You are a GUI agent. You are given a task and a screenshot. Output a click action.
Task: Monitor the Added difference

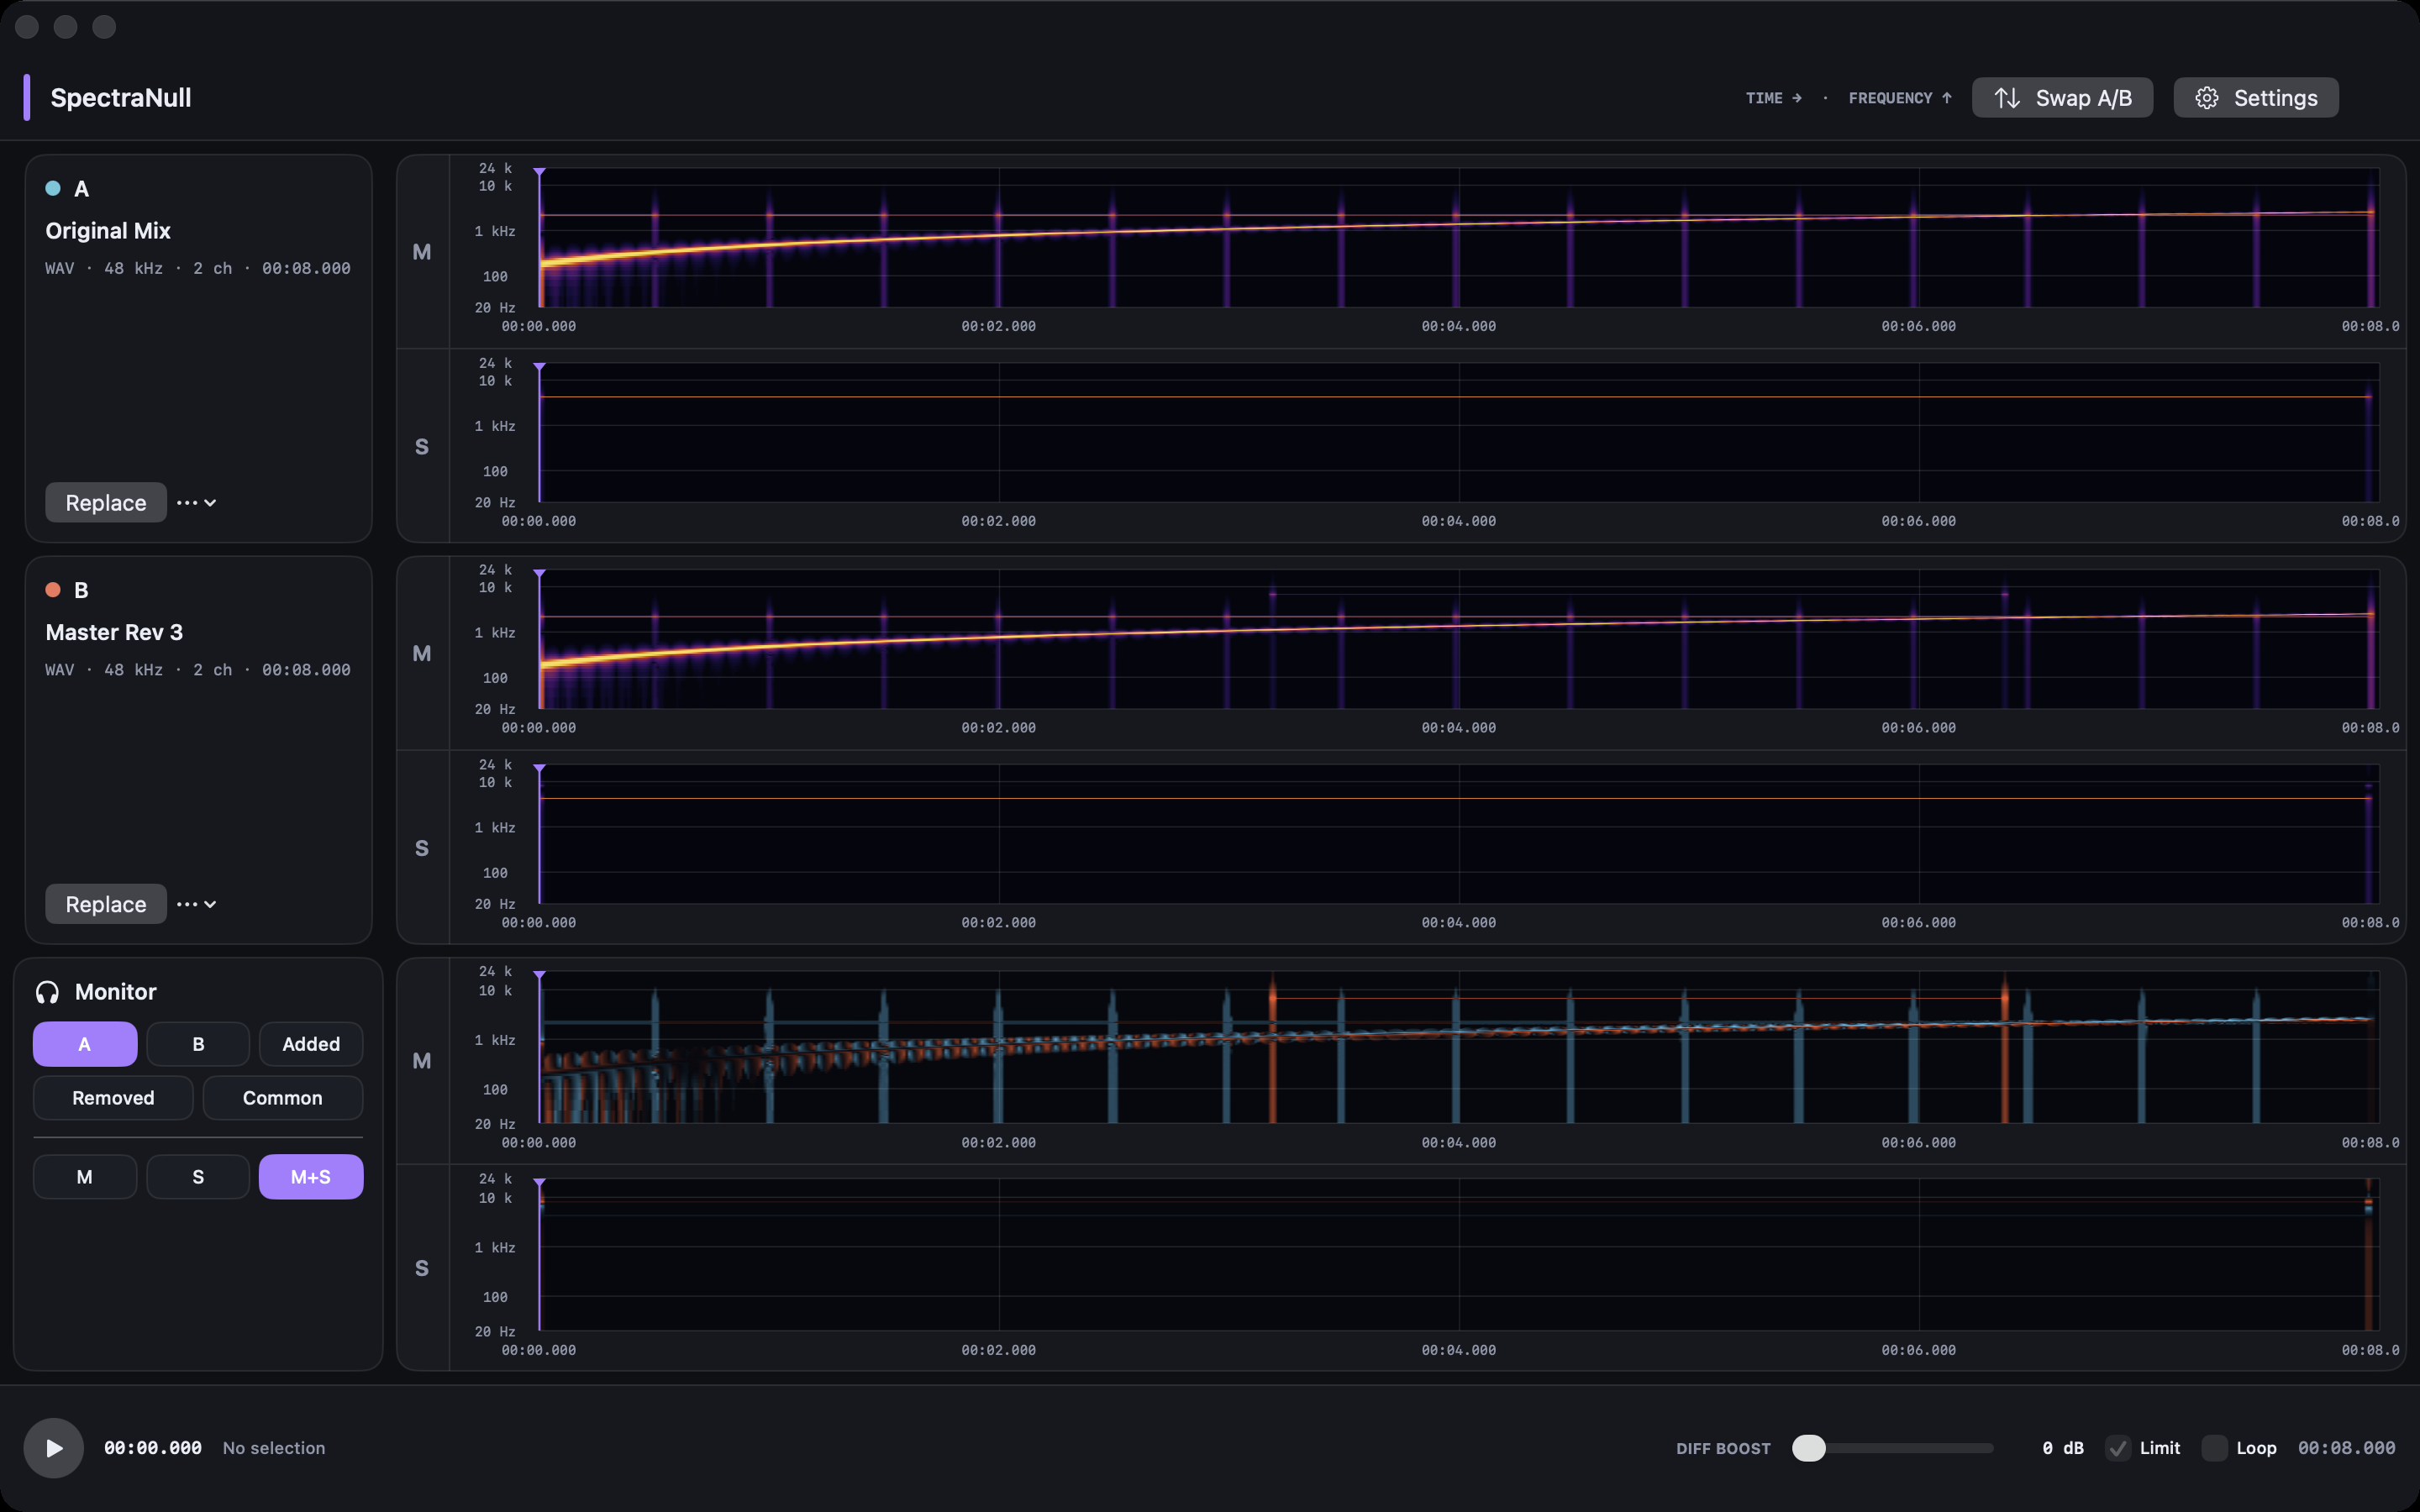coord(311,1044)
